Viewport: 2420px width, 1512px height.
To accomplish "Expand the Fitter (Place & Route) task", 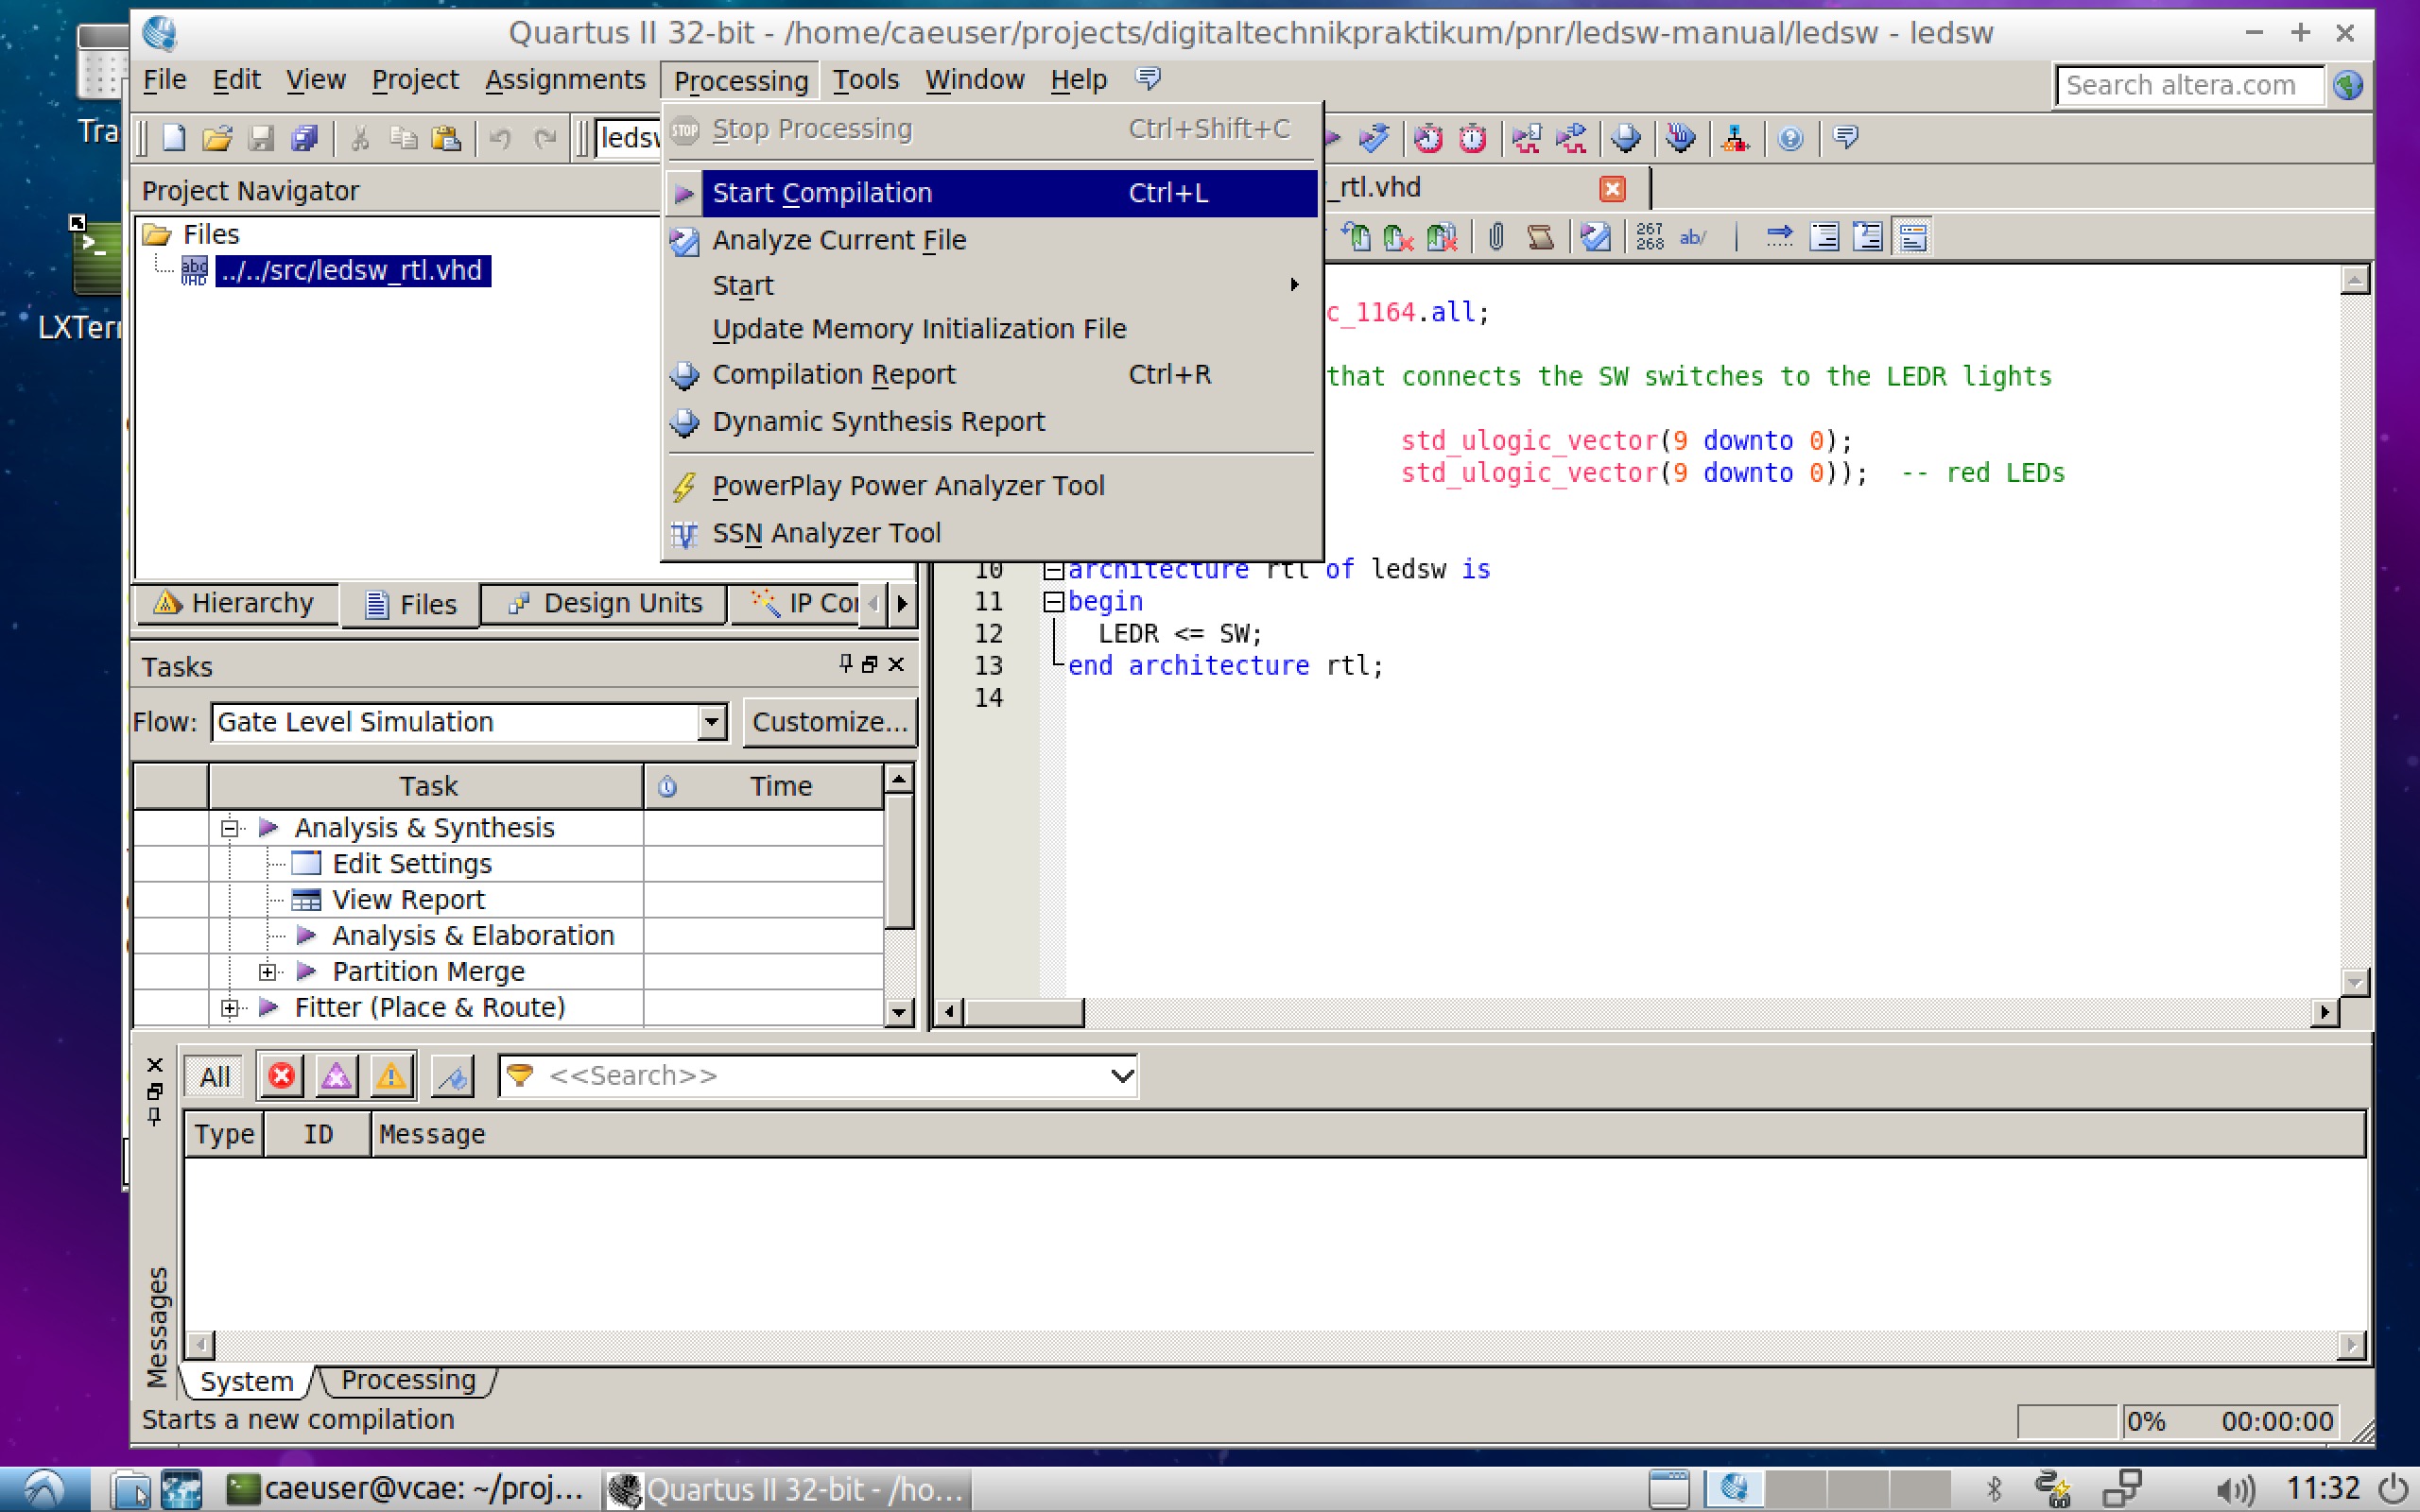I will pyautogui.click(x=230, y=1008).
